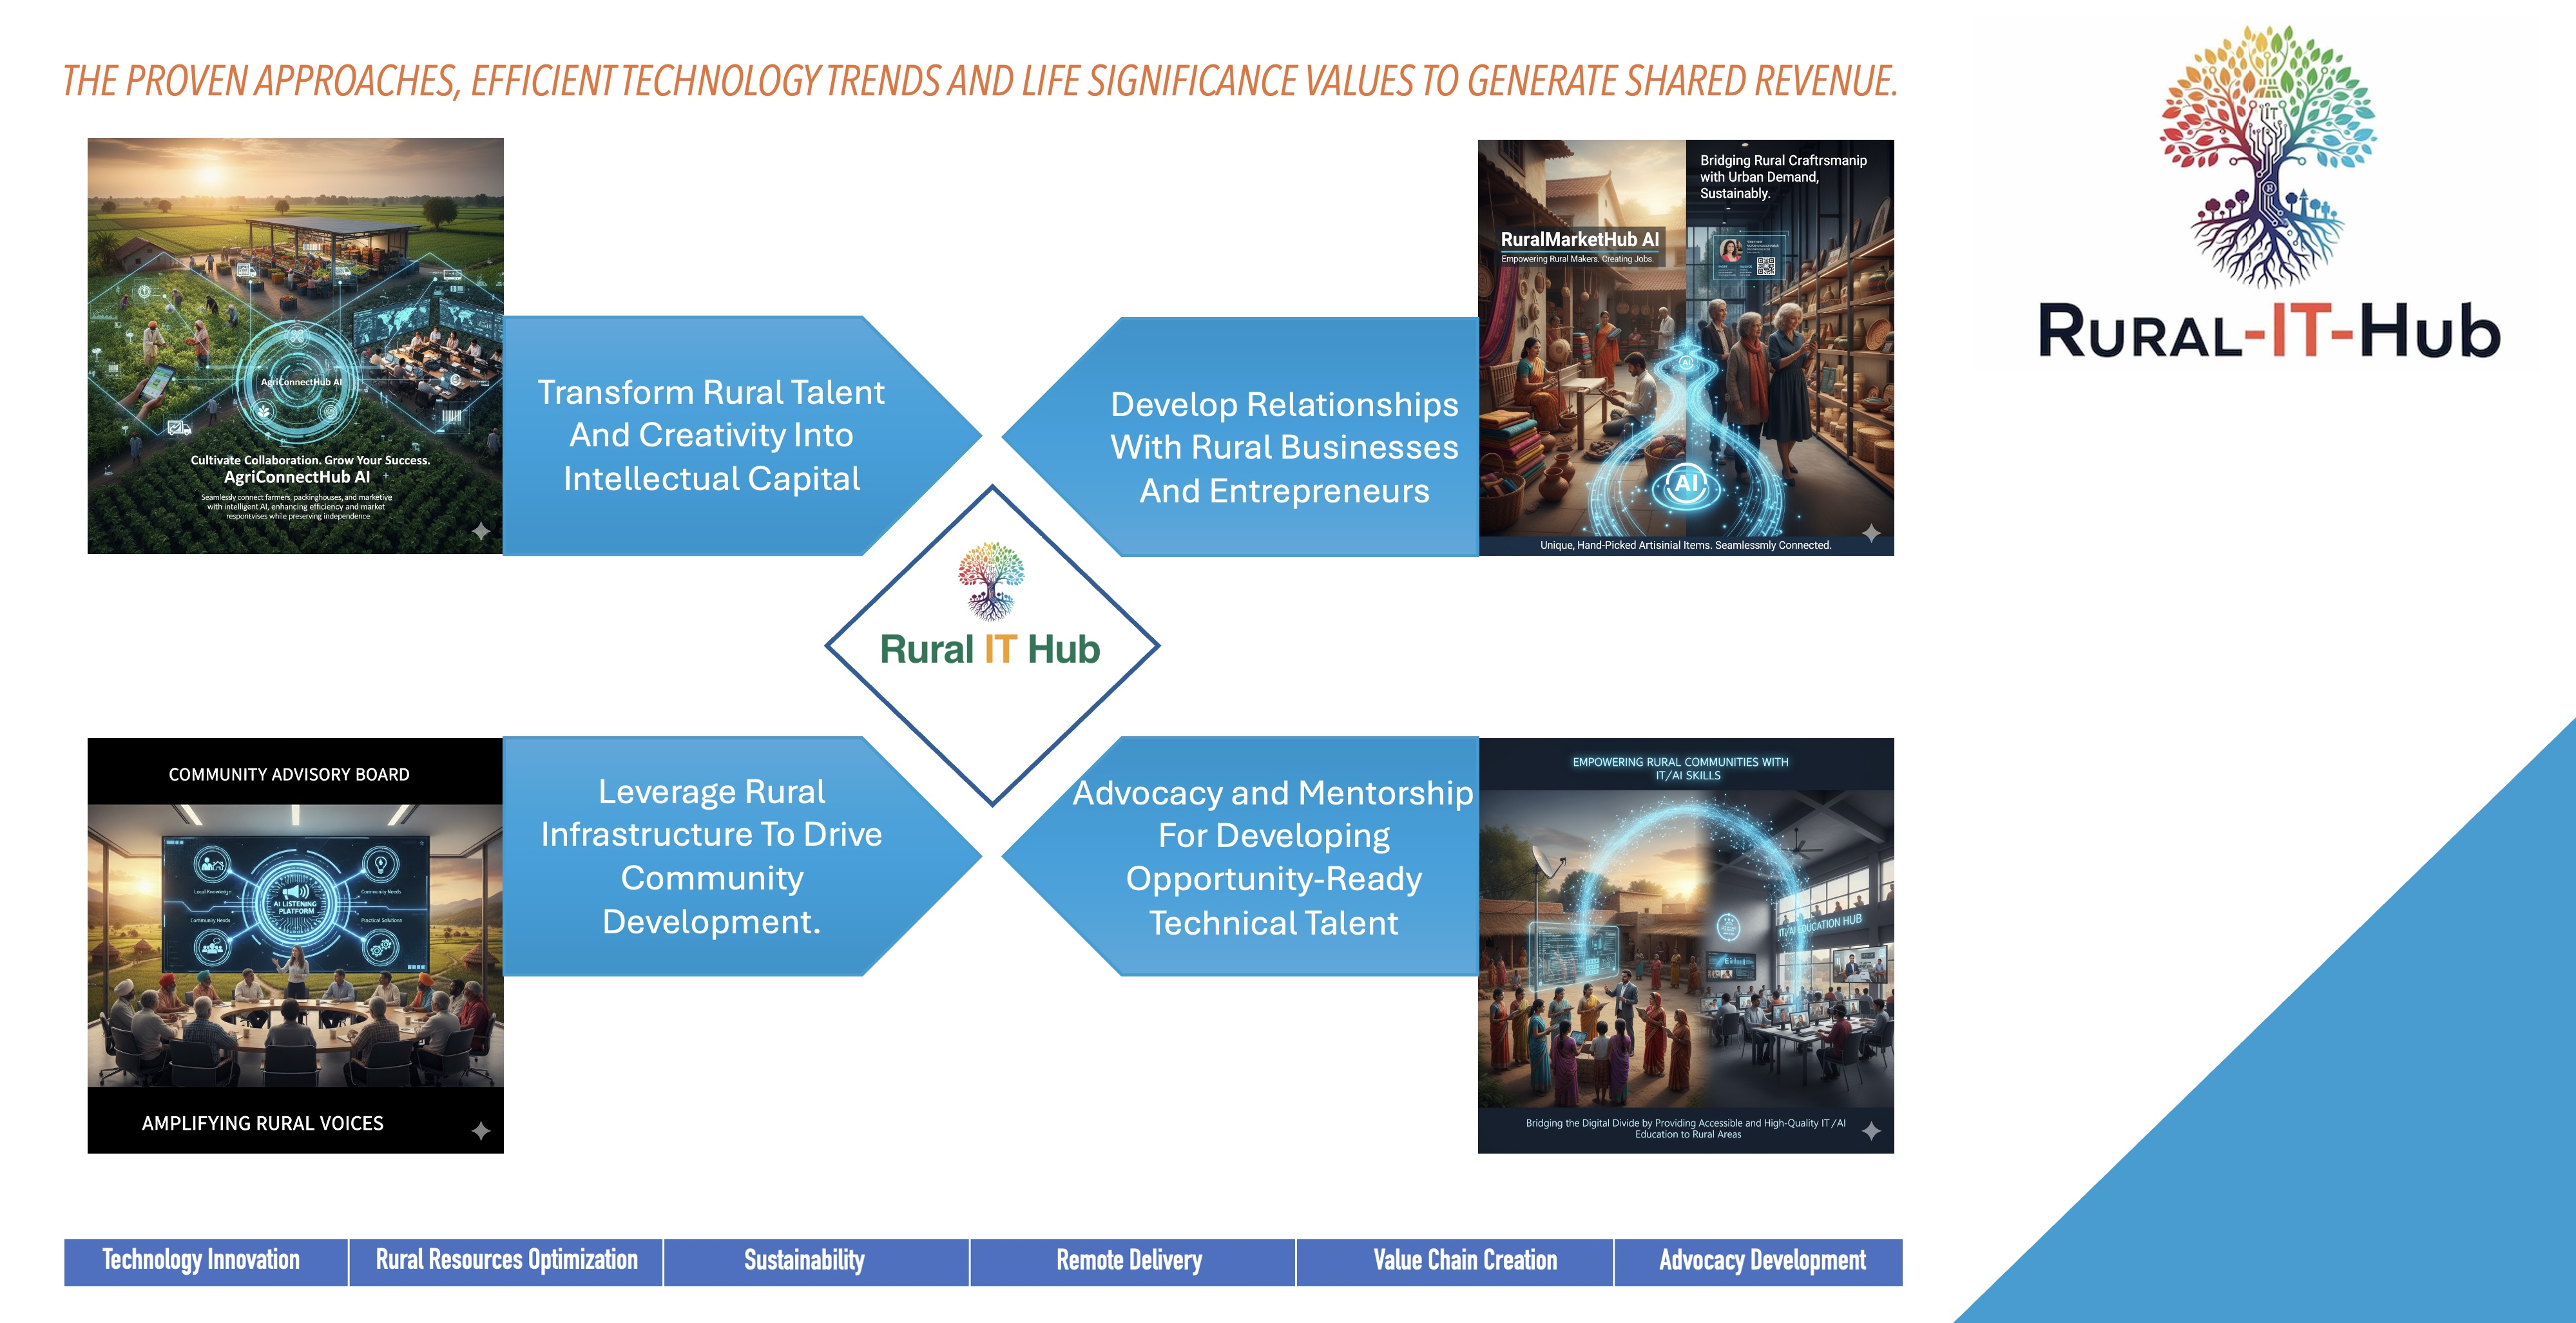The width and height of the screenshot is (2576, 1323).
Task: Click sparkle icon on AgriConnectHub image
Action: pyautogui.click(x=481, y=531)
